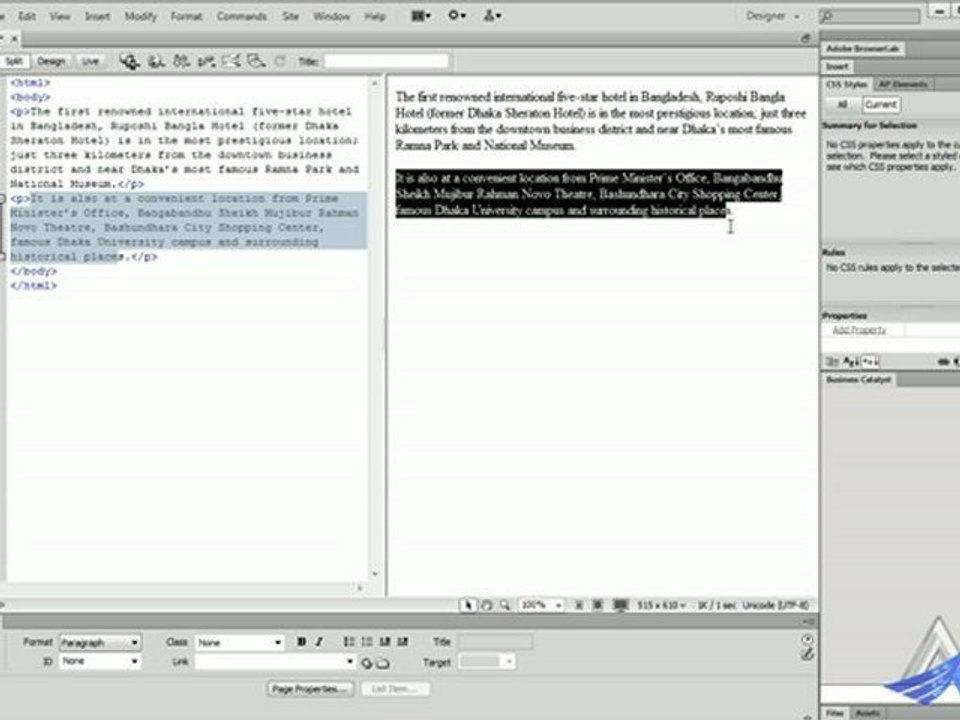
Task: Select the Zoom magnifier tool in status bar
Action: coord(505,606)
